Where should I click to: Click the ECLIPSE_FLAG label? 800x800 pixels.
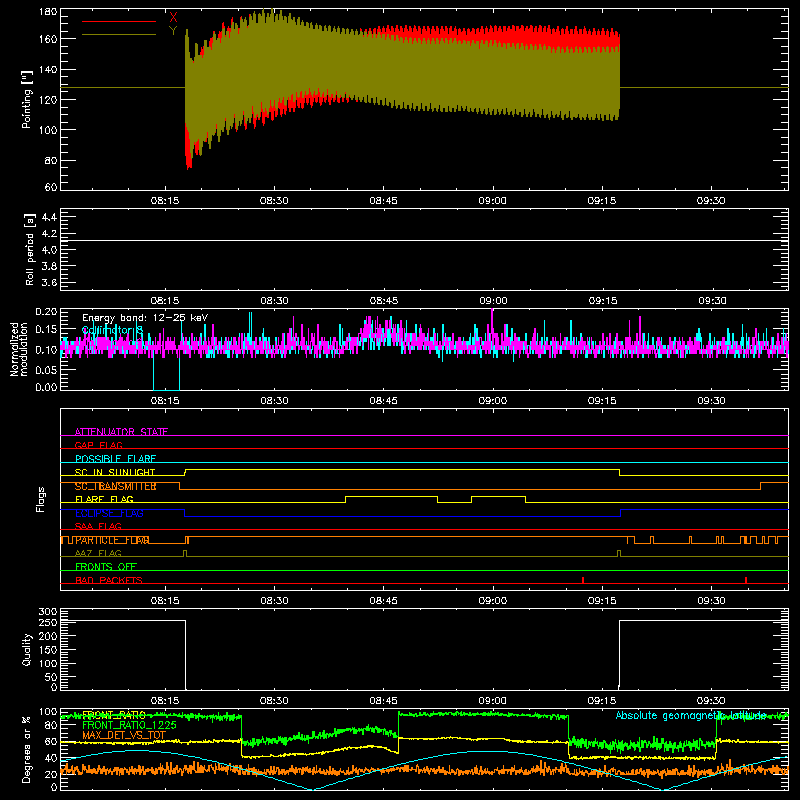click(109, 513)
